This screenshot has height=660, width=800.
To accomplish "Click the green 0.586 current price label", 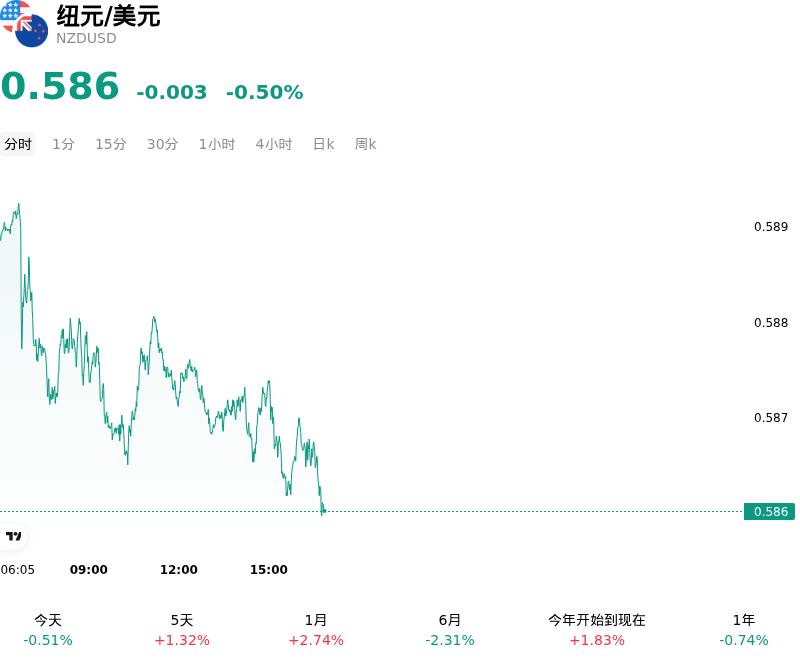I will coord(769,512).
